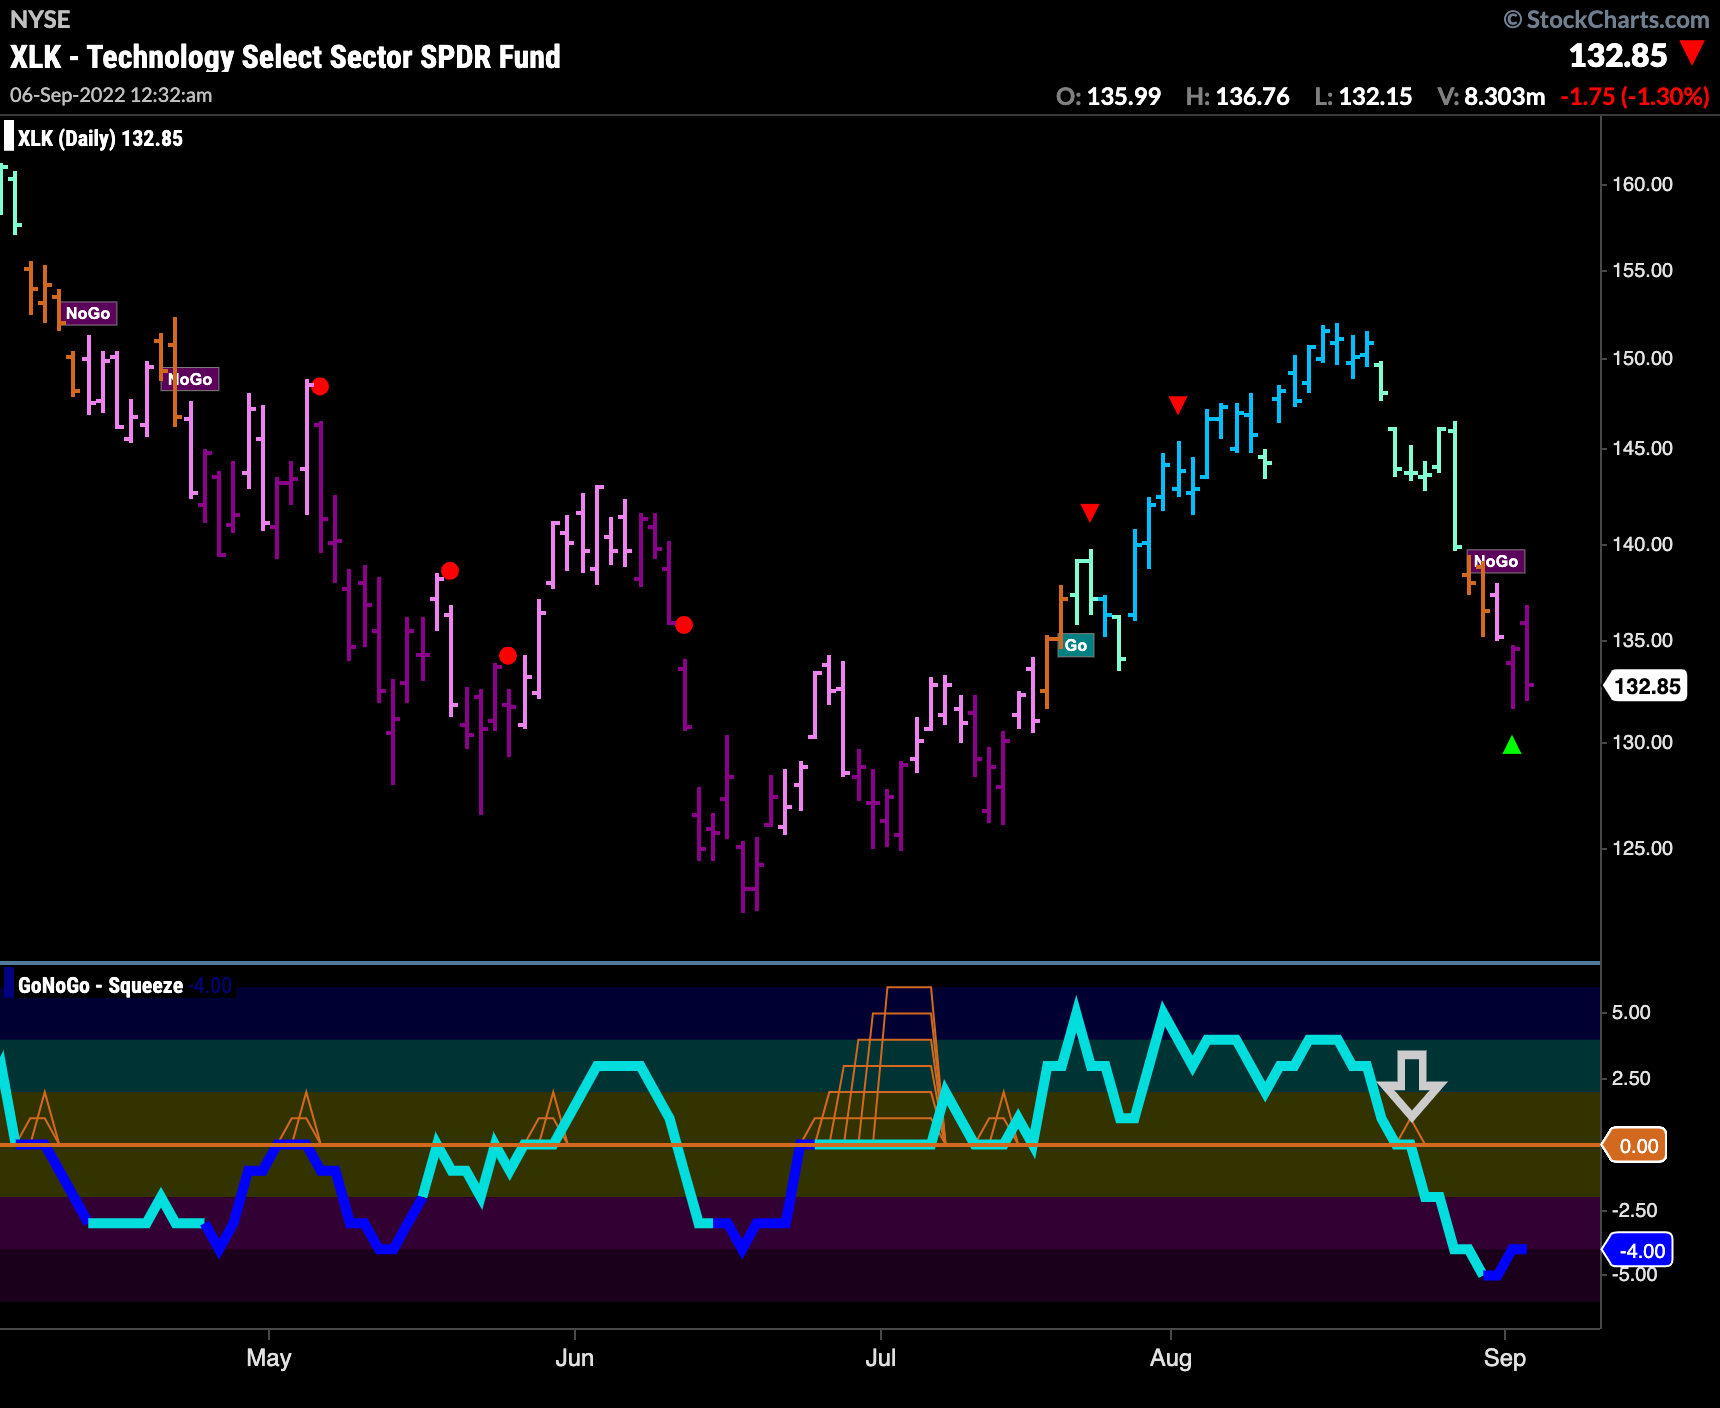
Task: Click the GoNoGo - Squeeze panel label
Action: tap(100, 985)
